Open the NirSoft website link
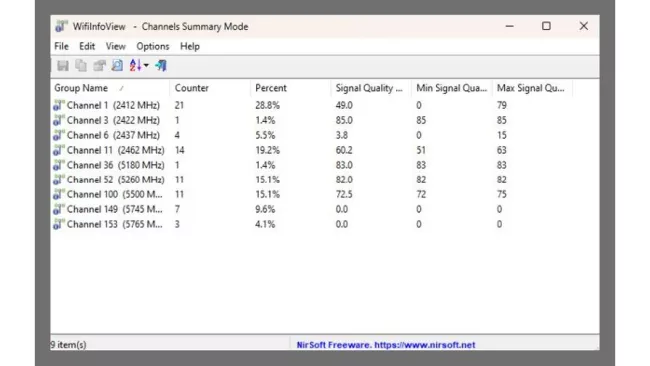650x366 pixels. point(386,345)
